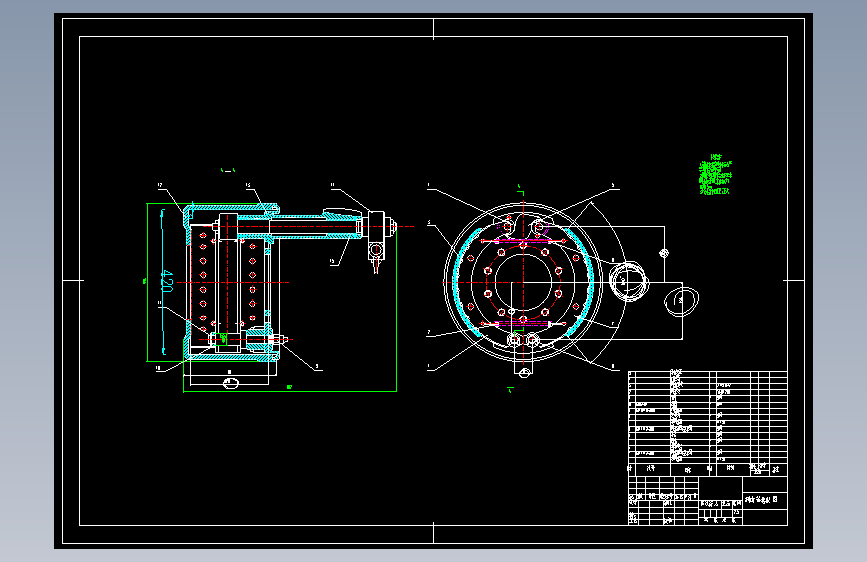Click the parts list table

click(x=707, y=423)
